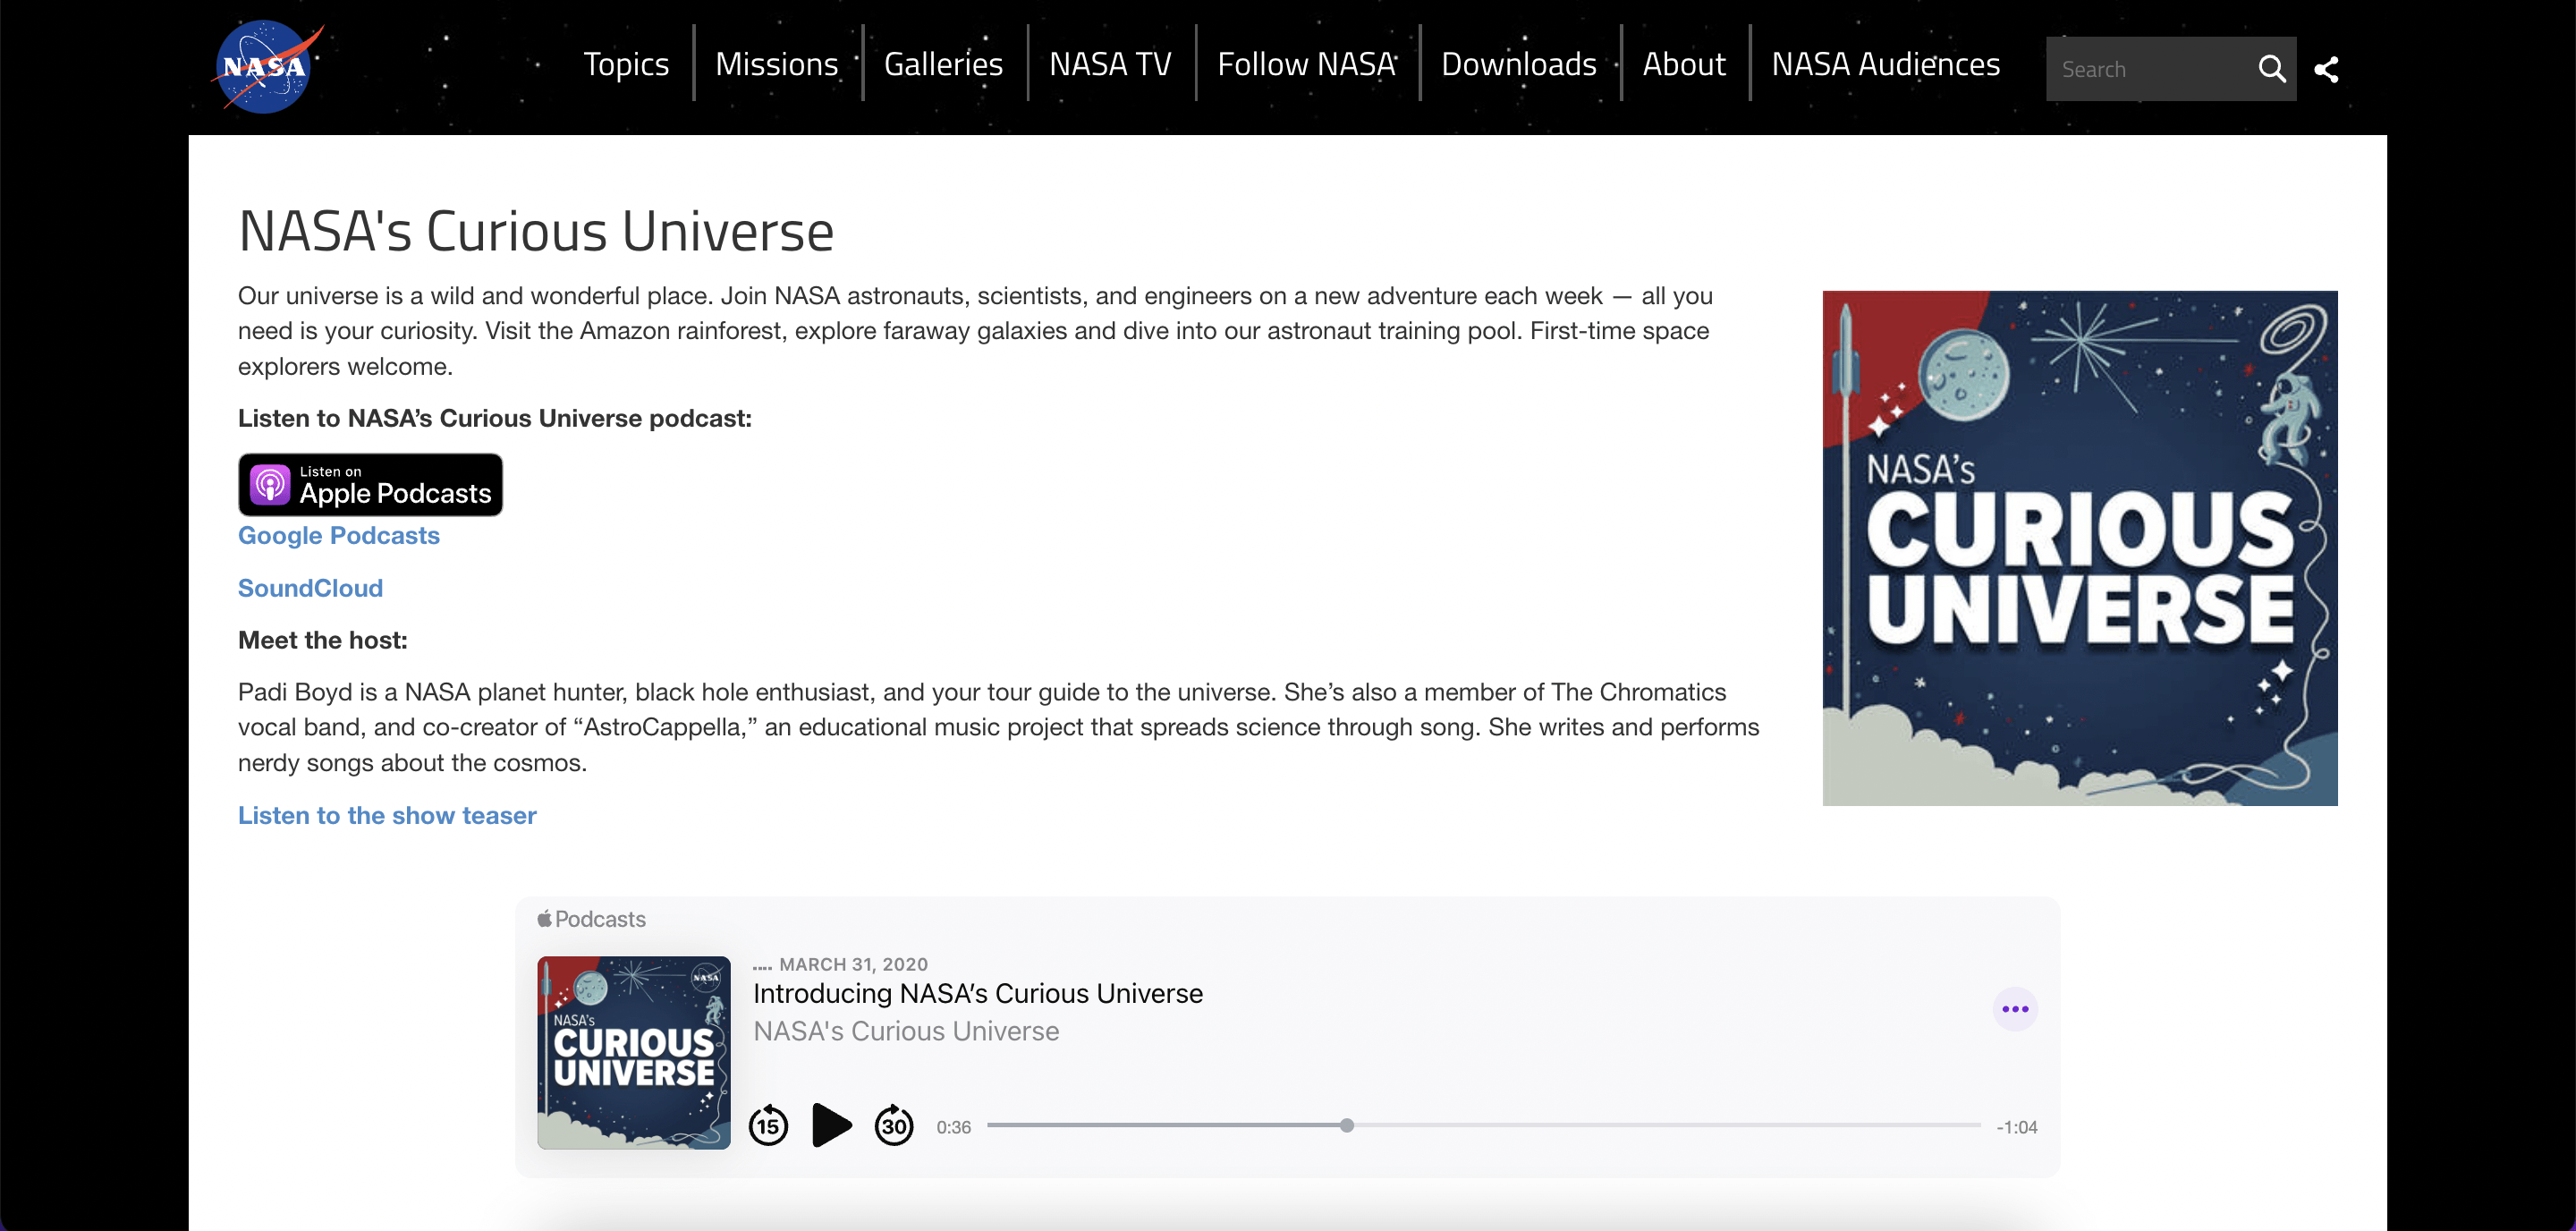The width and height of the screenshot is (2576, 1231).
Task: Open the purple more options button
Action: point(2015,1009)
